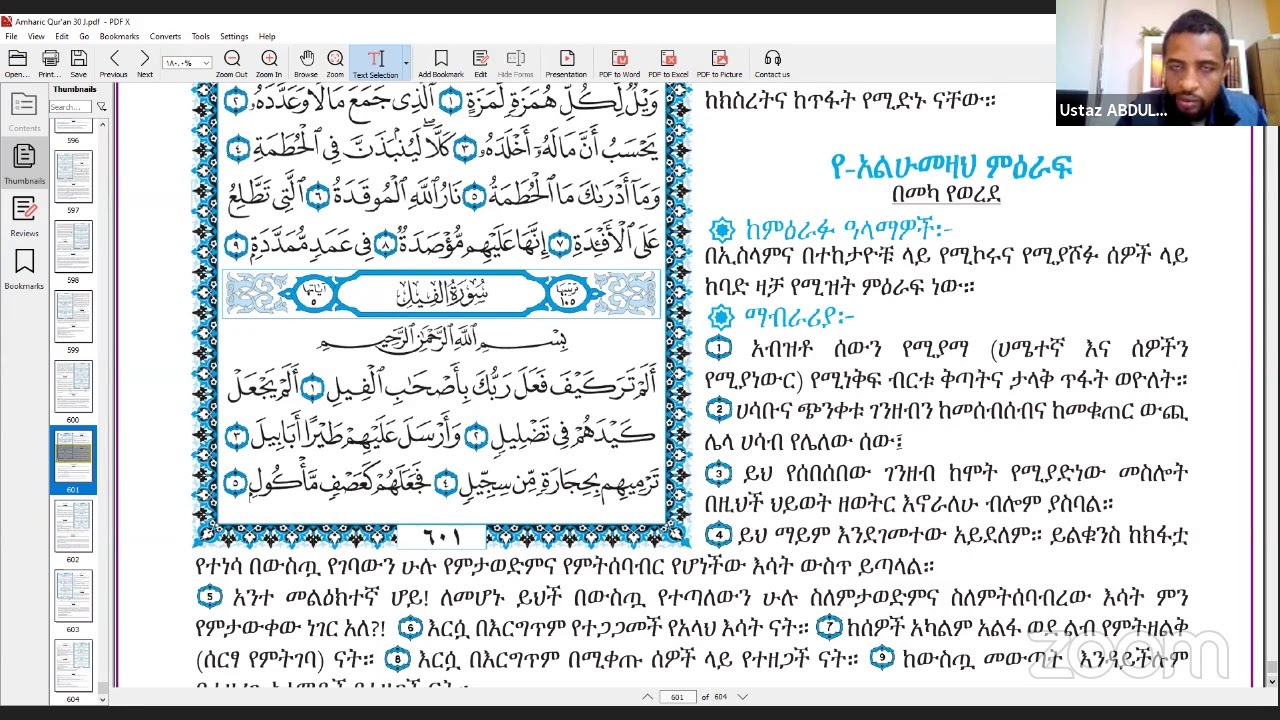Select page 602 thumbnail
This screenshot has width=1280, height=720.
click(x=73, y=527)
